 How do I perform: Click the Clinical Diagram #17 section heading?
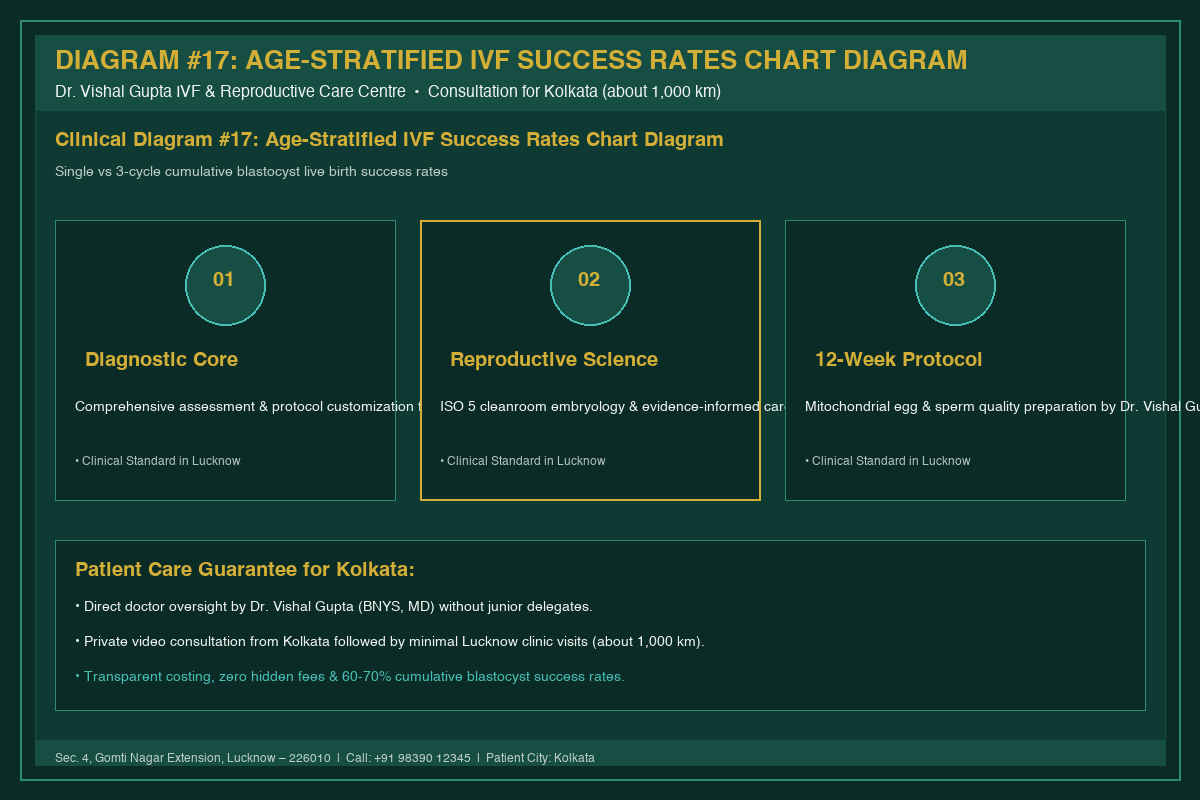click(389, 140)
